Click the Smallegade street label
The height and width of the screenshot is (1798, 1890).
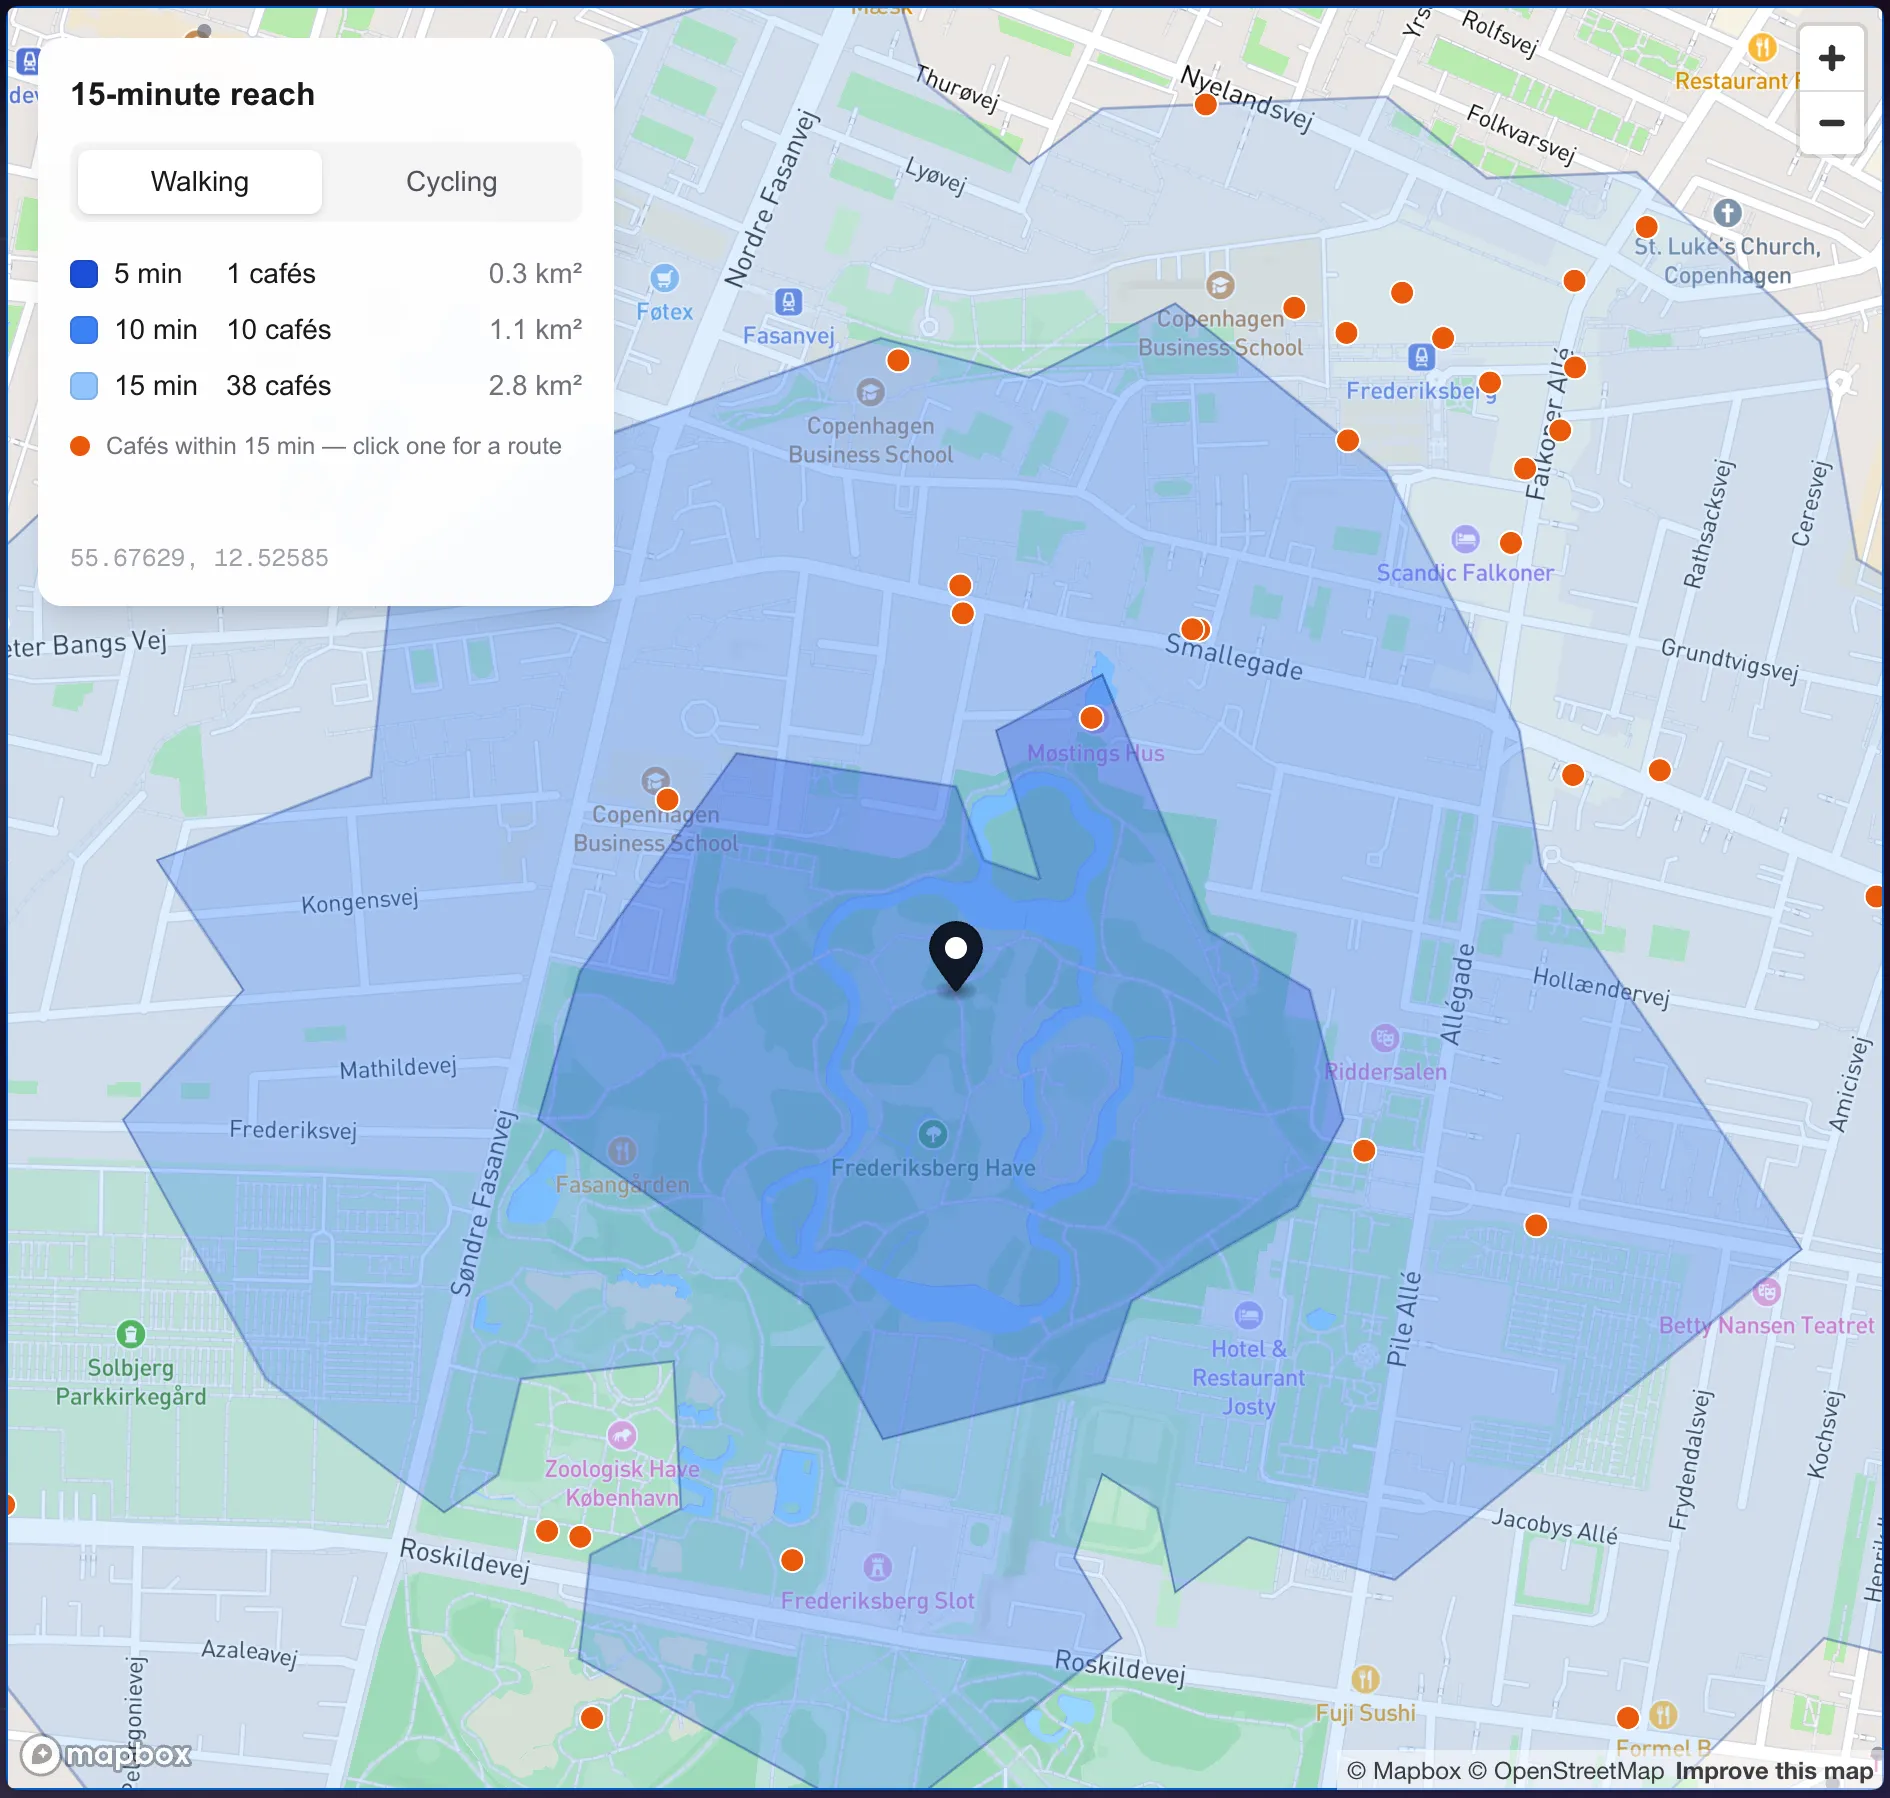click(1234, 656)
